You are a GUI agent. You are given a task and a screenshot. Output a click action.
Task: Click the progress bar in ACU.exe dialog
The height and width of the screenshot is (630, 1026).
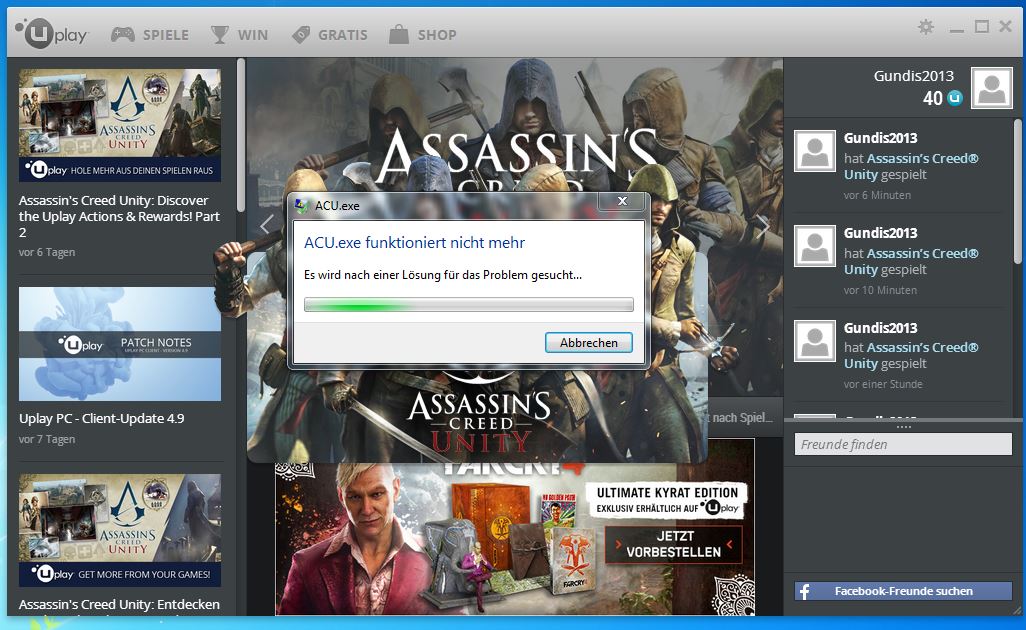[469, 305]
